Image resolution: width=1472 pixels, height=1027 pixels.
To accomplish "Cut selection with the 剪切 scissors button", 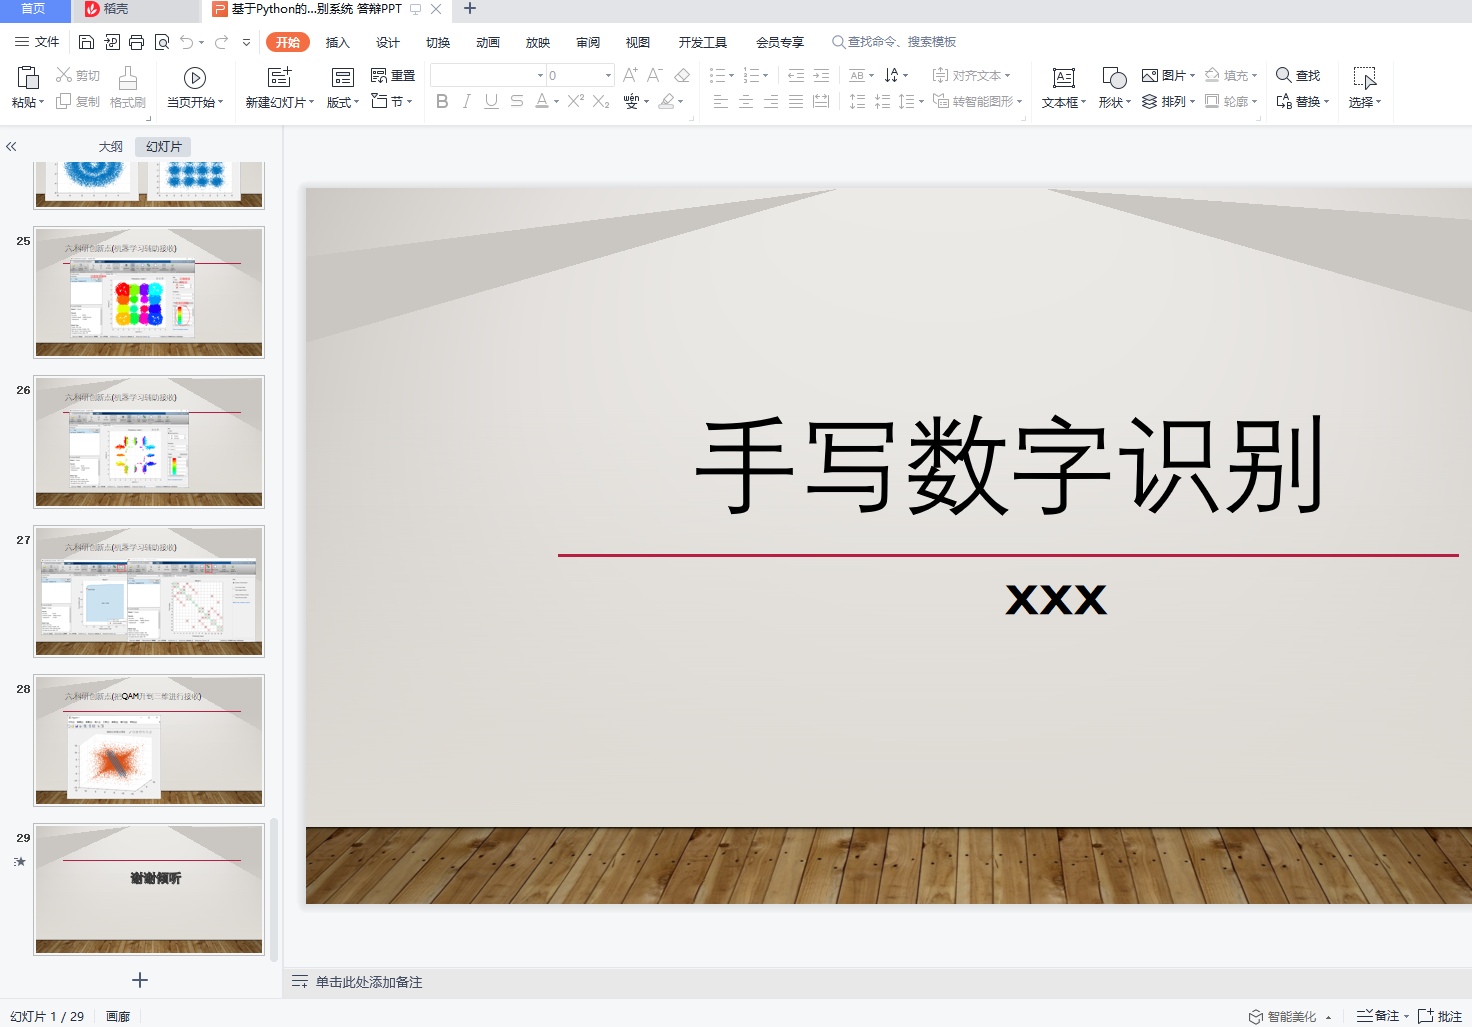I will point(78,75).
